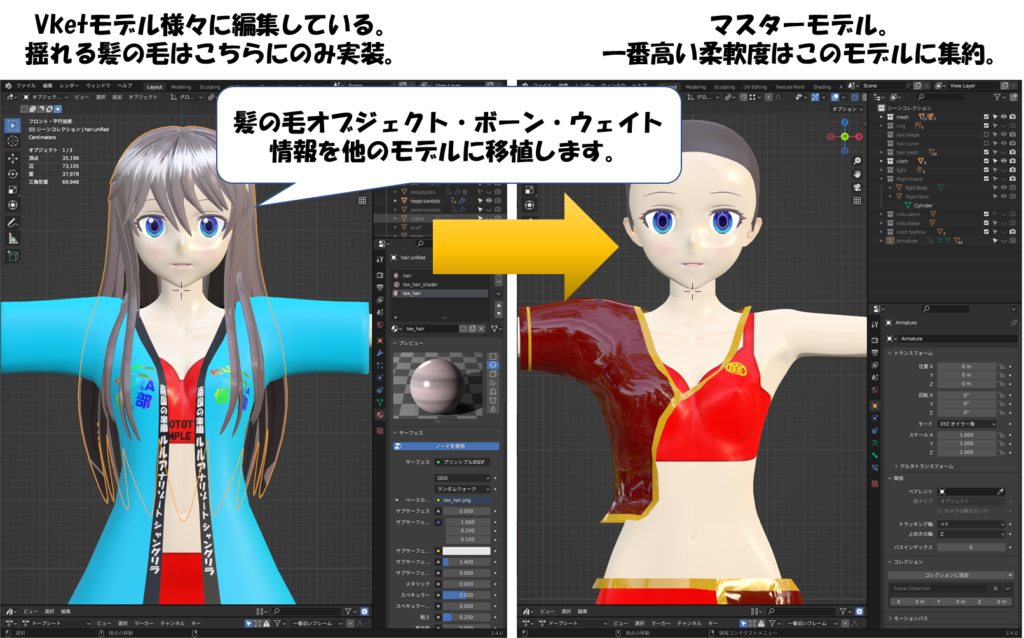Select the Box Select tool in left viewport
This screenshot has width=1024, height=638.
click(x=12, y=125)
